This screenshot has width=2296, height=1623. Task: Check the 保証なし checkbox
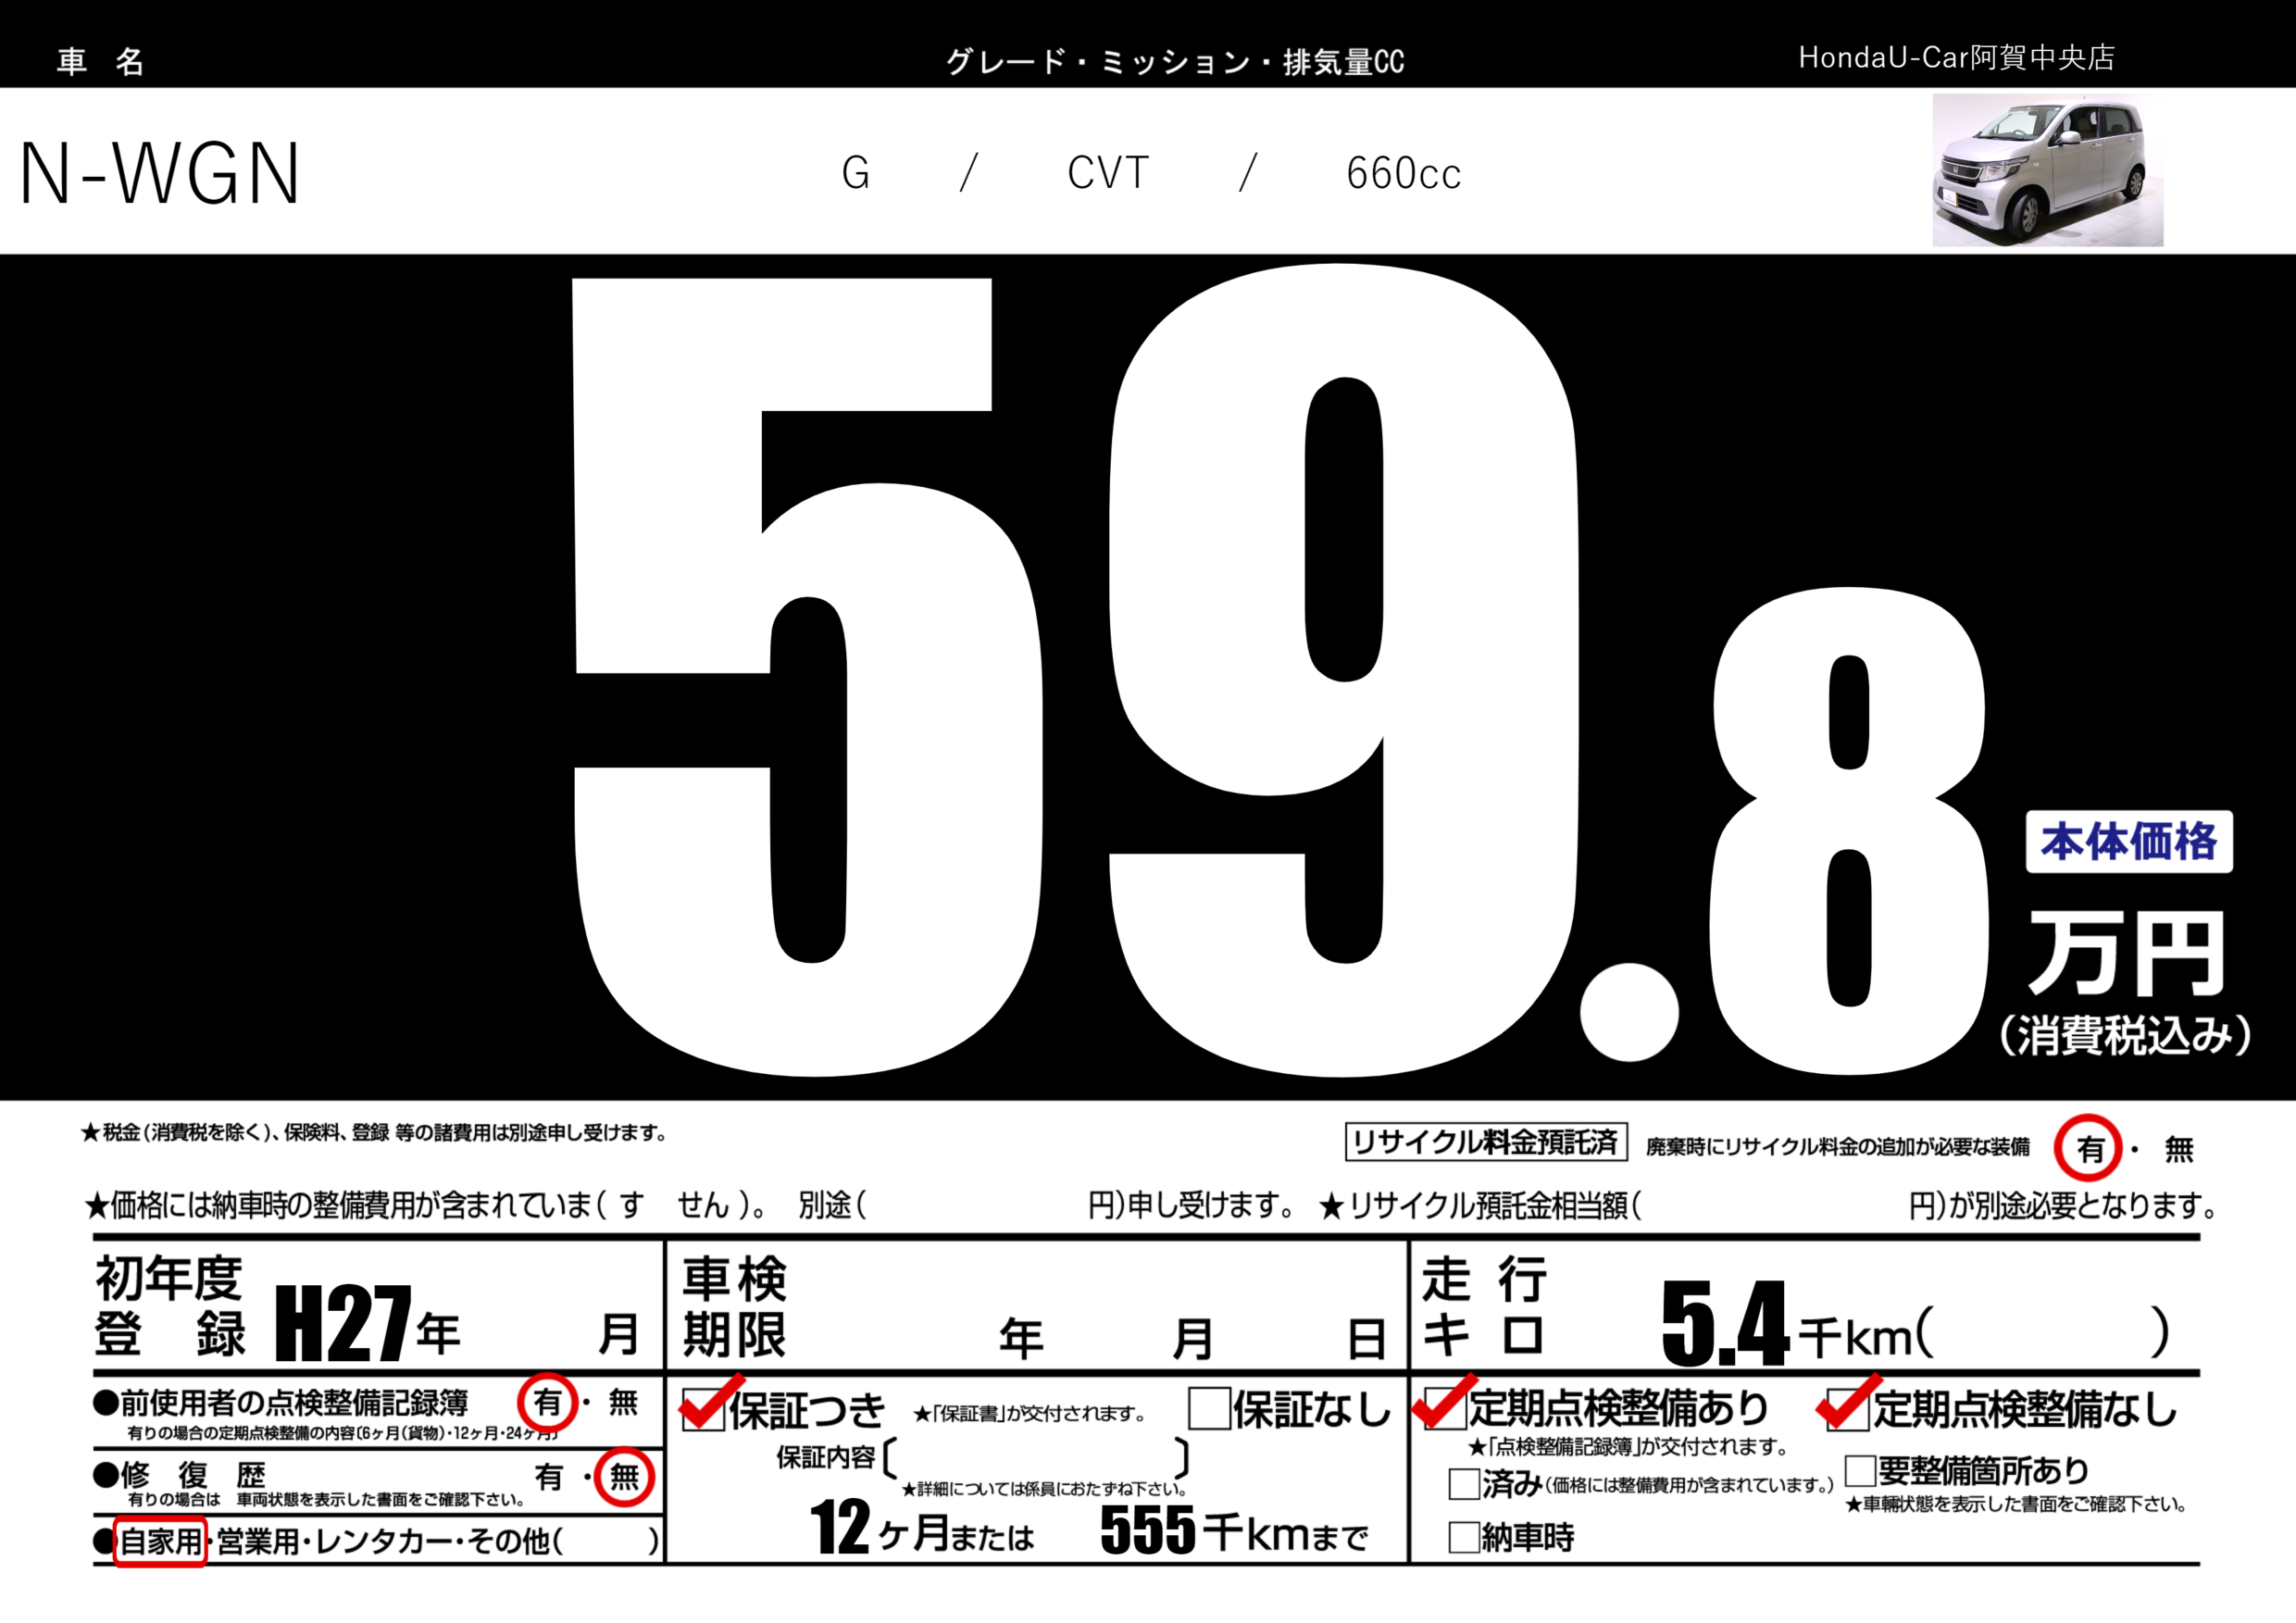pyautogui.click(x=1208, y=1408)
